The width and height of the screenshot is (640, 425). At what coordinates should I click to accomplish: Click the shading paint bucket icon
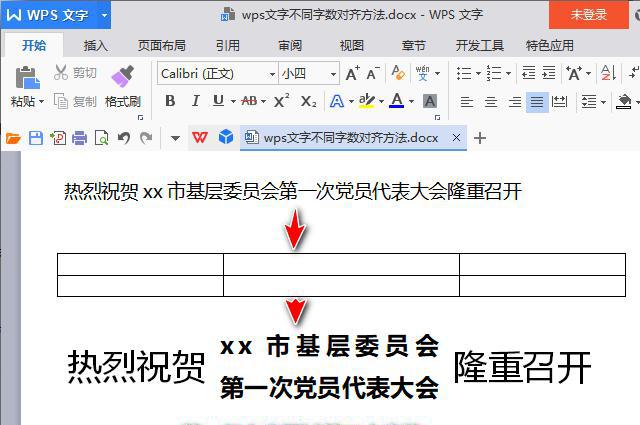[x=624, y=101]
